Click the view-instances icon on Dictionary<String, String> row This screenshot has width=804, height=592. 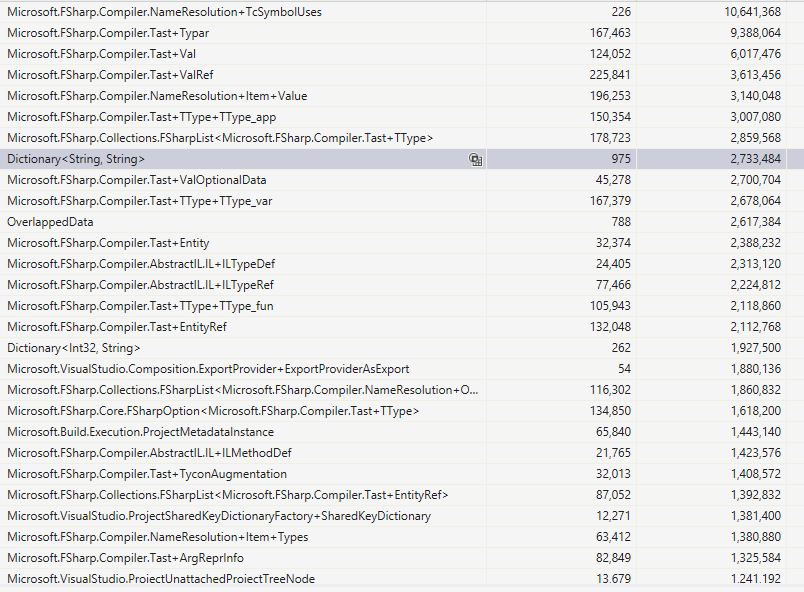(475, 159)
